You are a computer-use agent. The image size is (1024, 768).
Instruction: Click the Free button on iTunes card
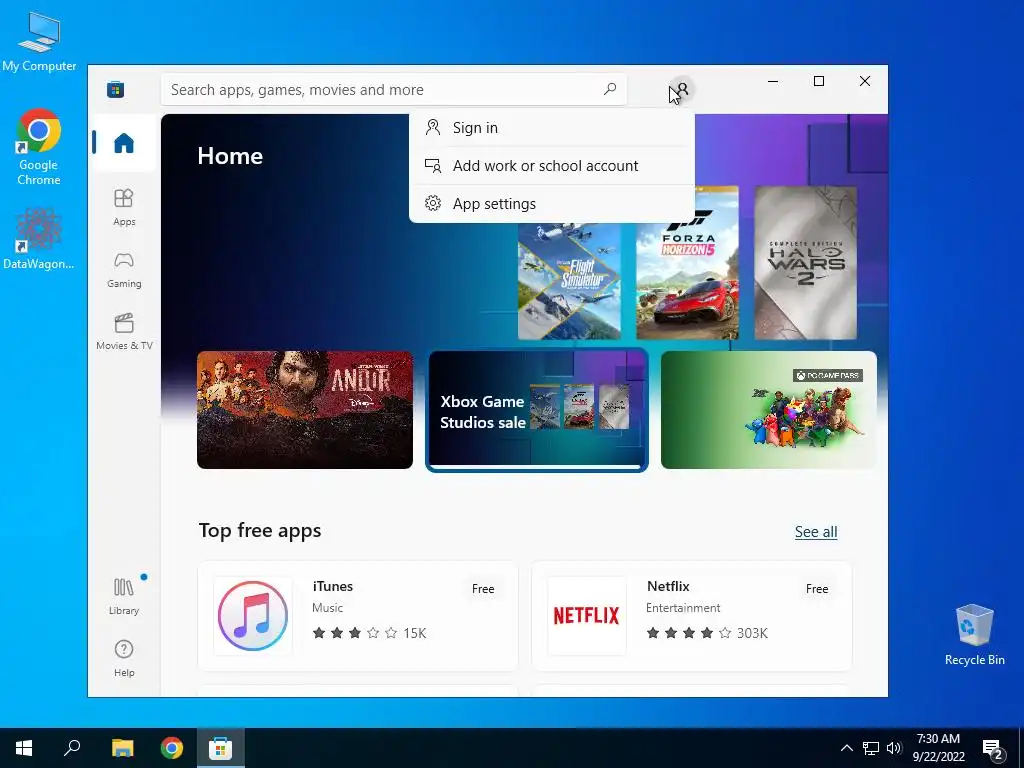coord(483,589)
